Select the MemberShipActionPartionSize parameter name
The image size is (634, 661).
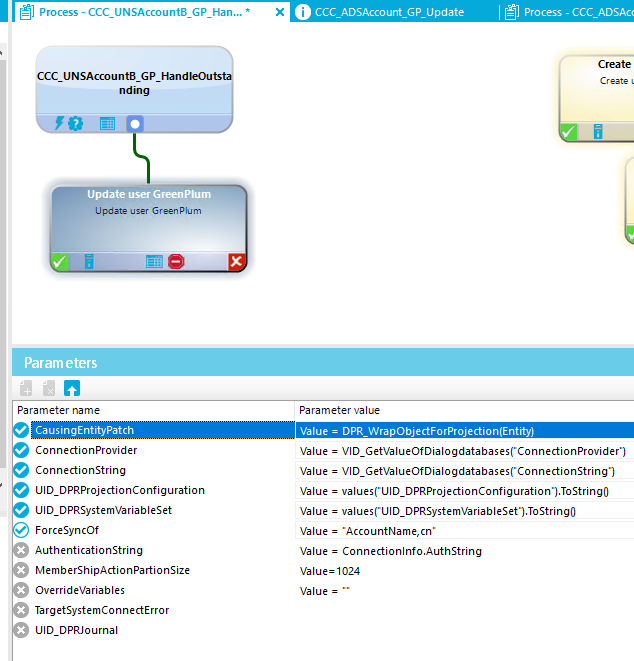tap(112, 570)
